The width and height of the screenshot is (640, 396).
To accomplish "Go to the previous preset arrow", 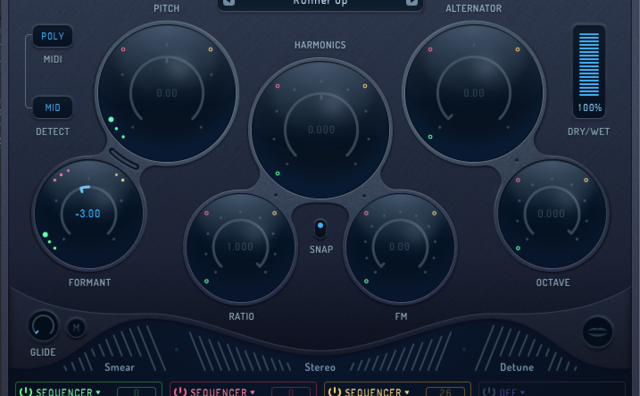I will pyautogui.click(x=229, y=2).
